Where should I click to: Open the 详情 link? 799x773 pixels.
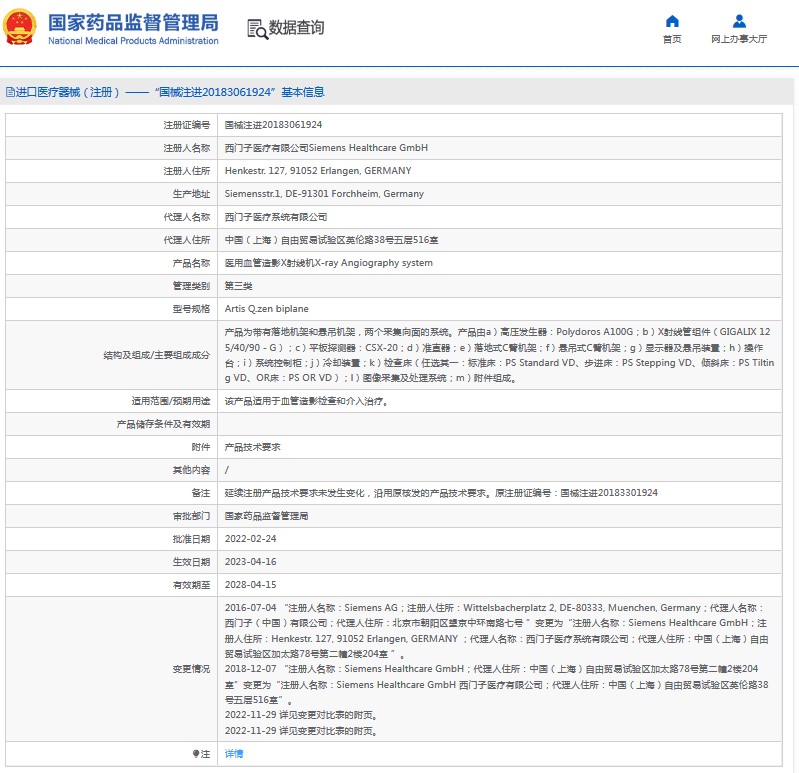click(x=234, y=754)
